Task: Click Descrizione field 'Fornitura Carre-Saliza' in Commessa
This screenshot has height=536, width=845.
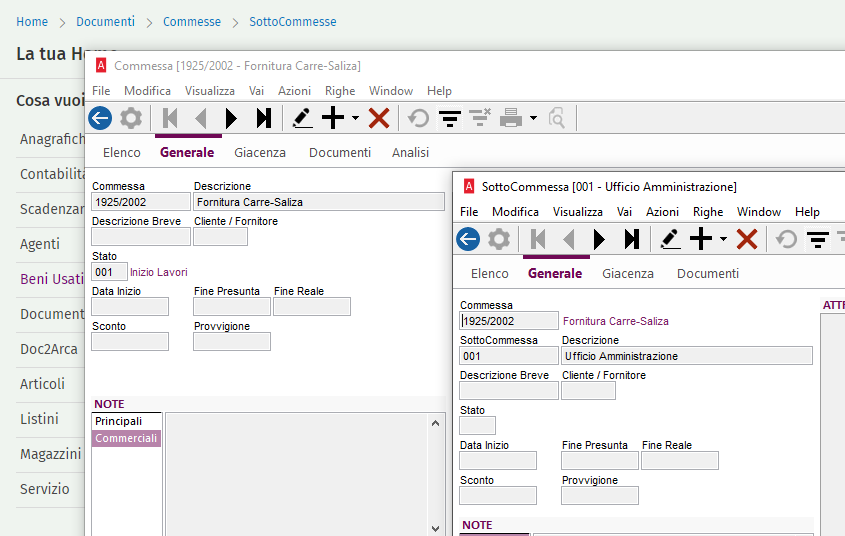Action: [319, 202]
